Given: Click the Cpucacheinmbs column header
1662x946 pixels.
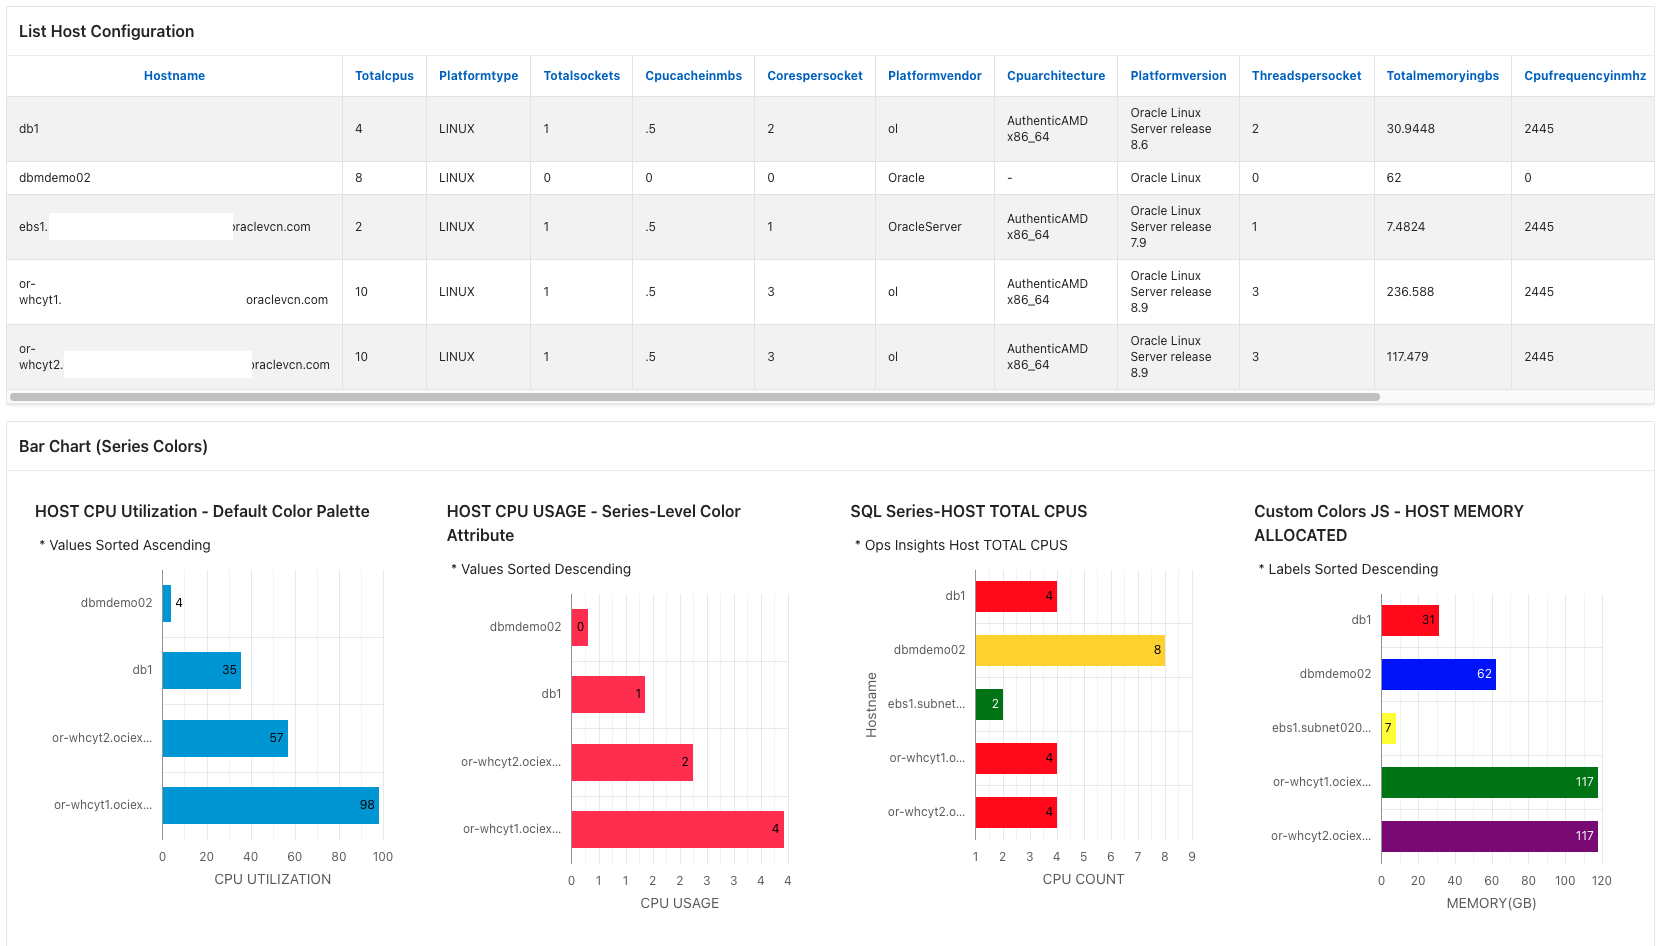Looking at the screenshot, I should click(693, 76).
